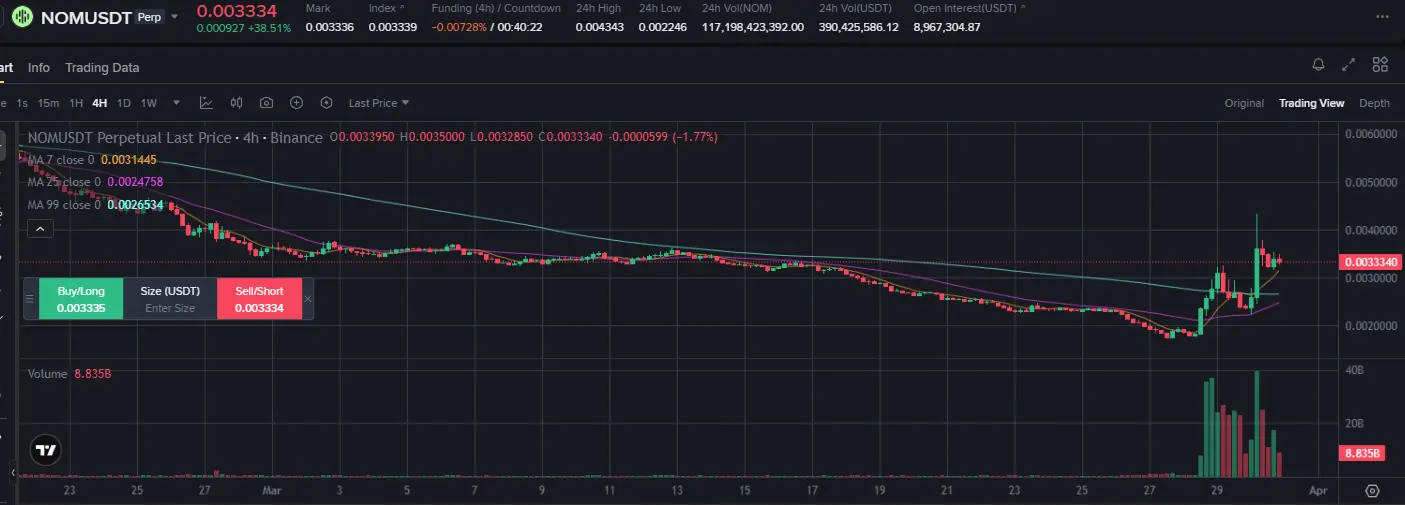
Task: Click the Index price label
Action: 382,8
